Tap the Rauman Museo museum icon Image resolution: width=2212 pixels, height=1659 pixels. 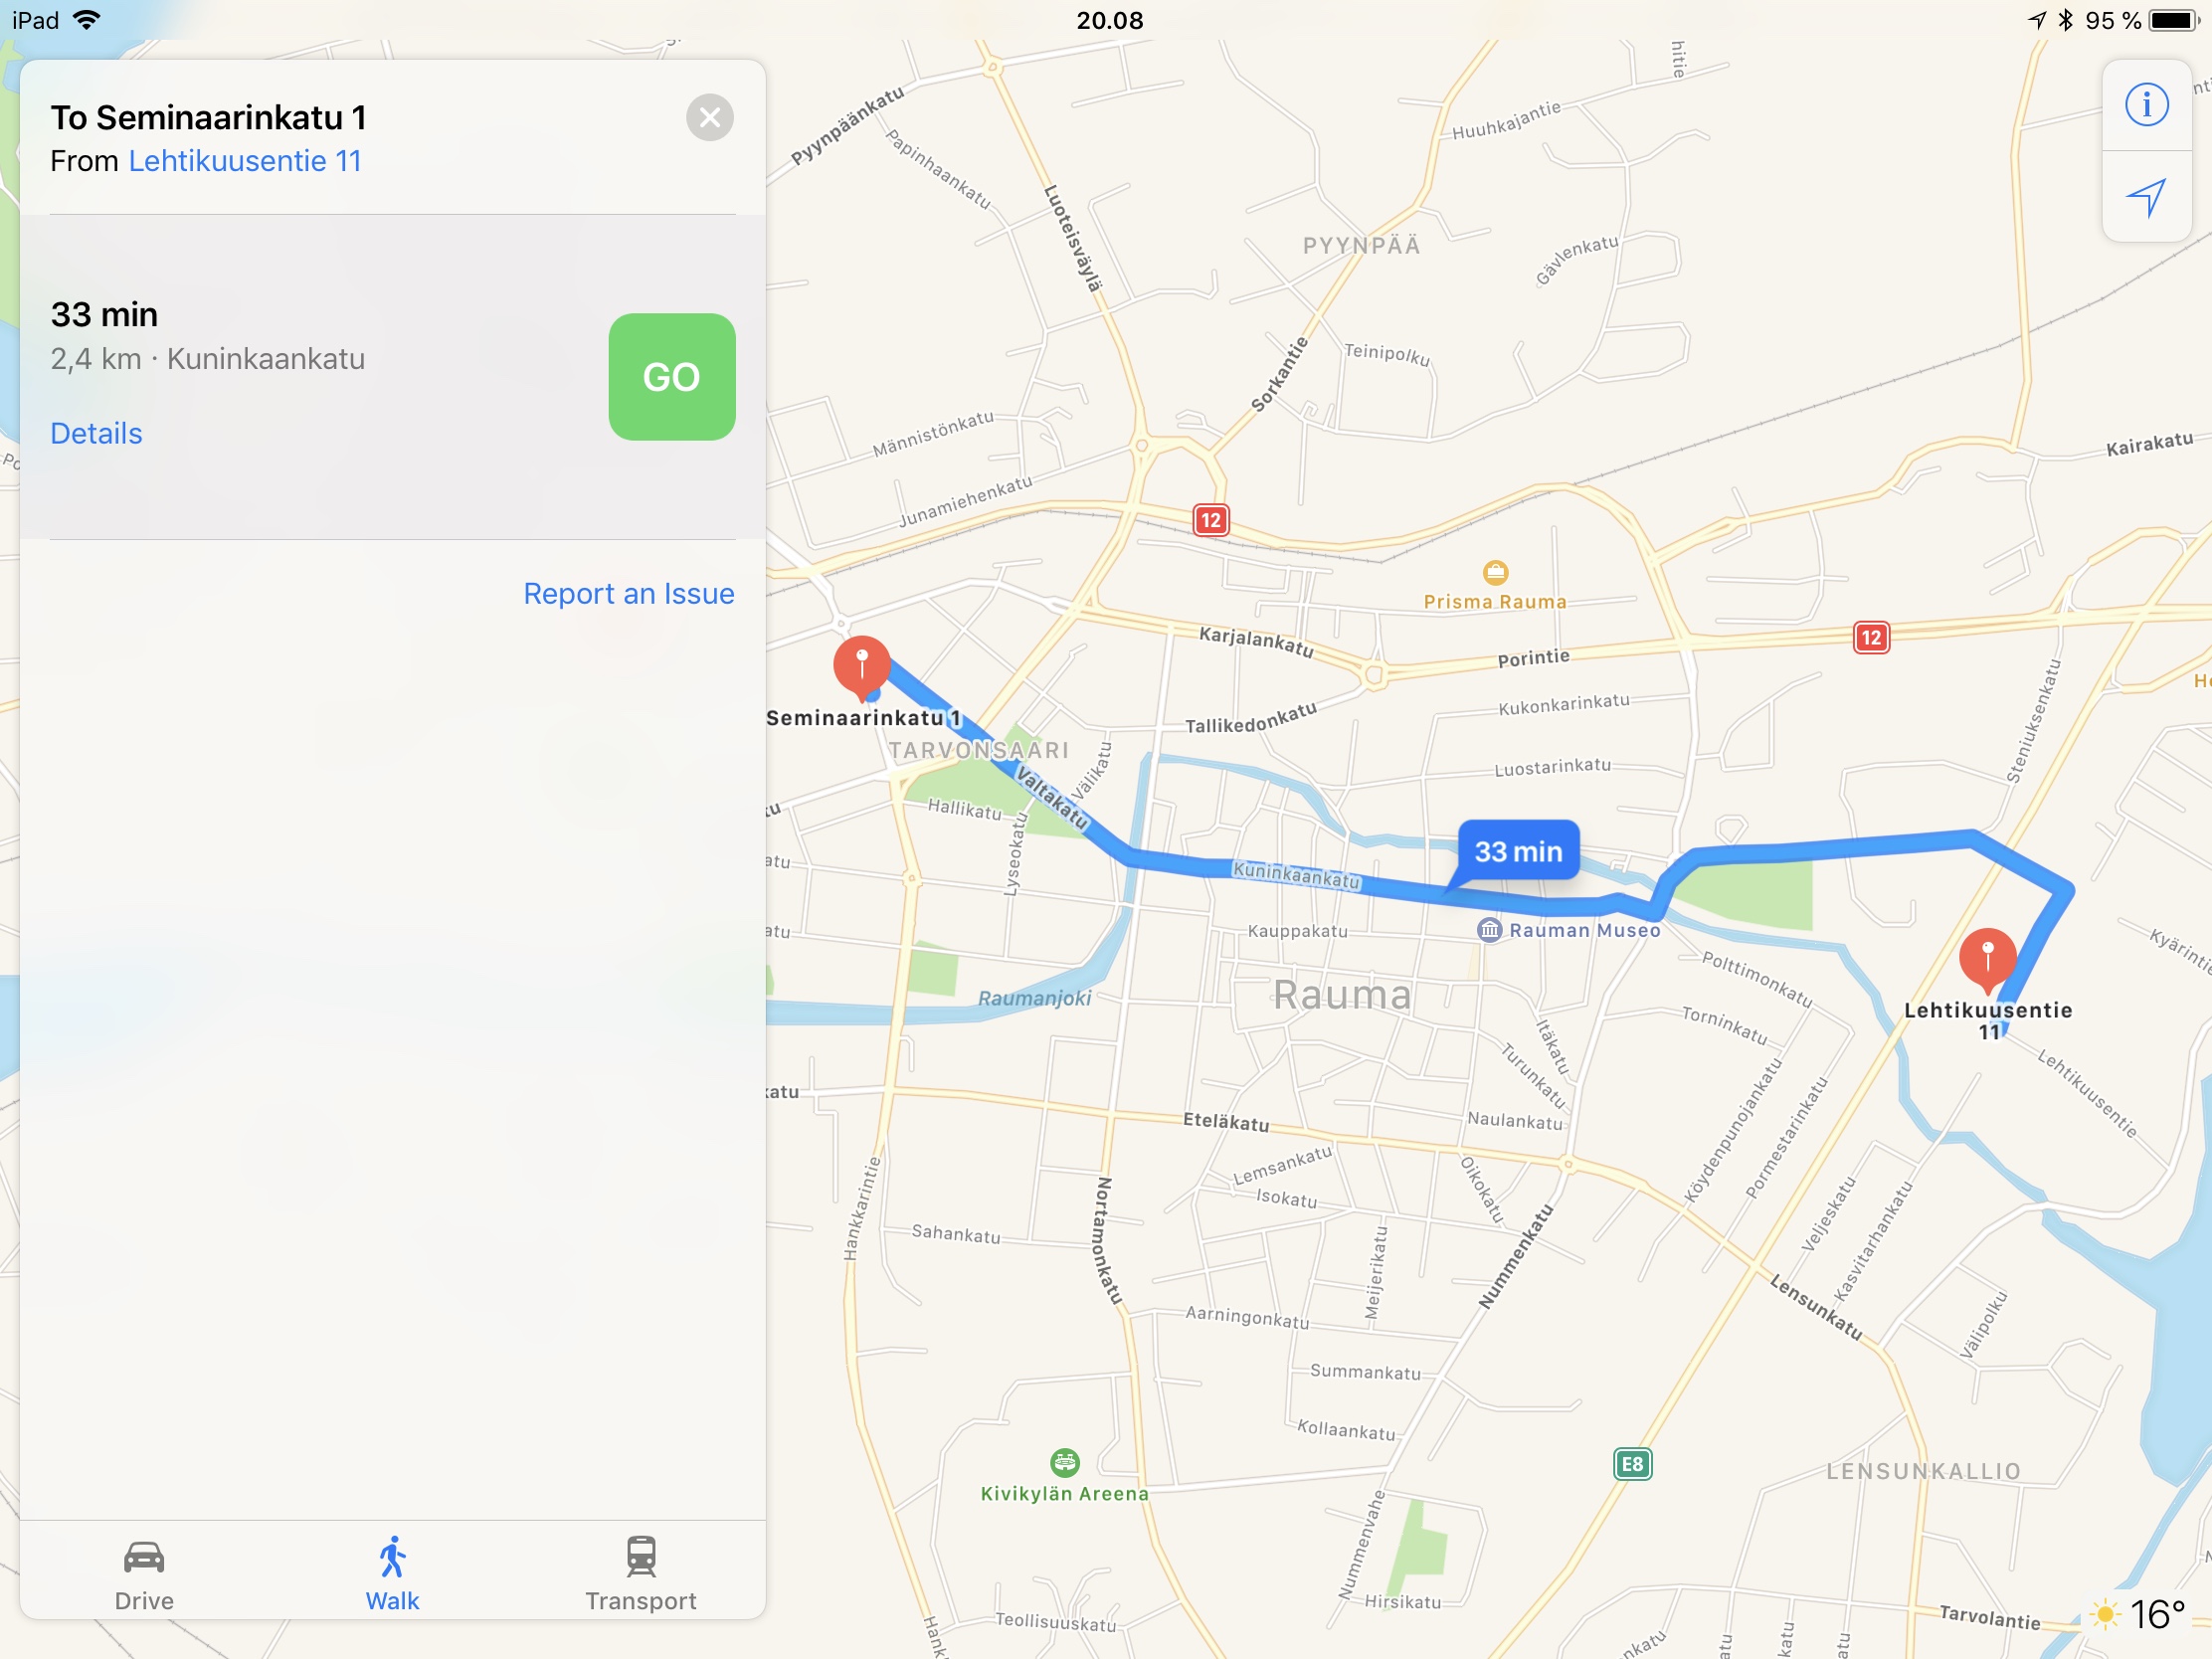[1490, 930]
